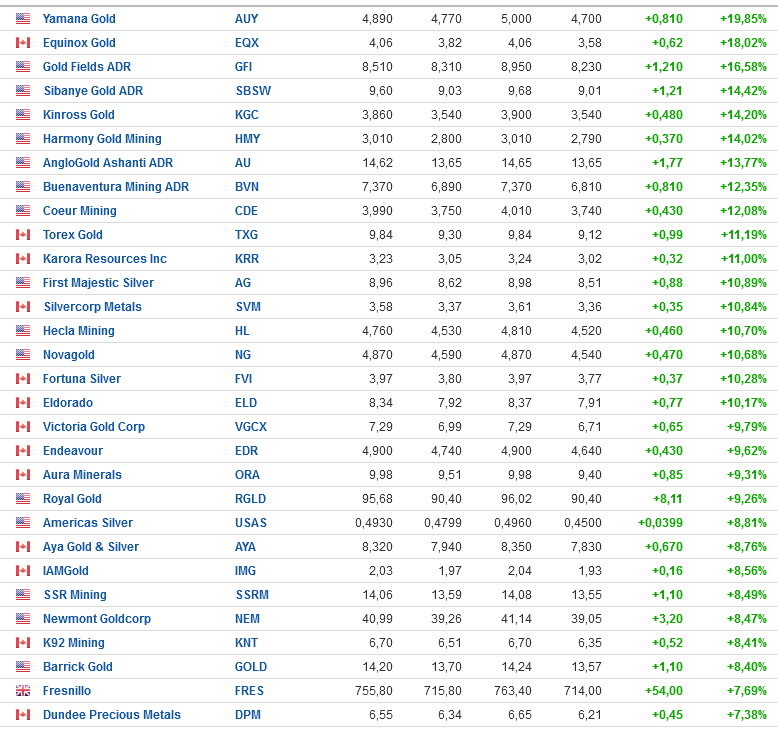This screenshot has width=778, height=729.
Task: Open Victoria Gold Corp details
Action: click(94, 426)
